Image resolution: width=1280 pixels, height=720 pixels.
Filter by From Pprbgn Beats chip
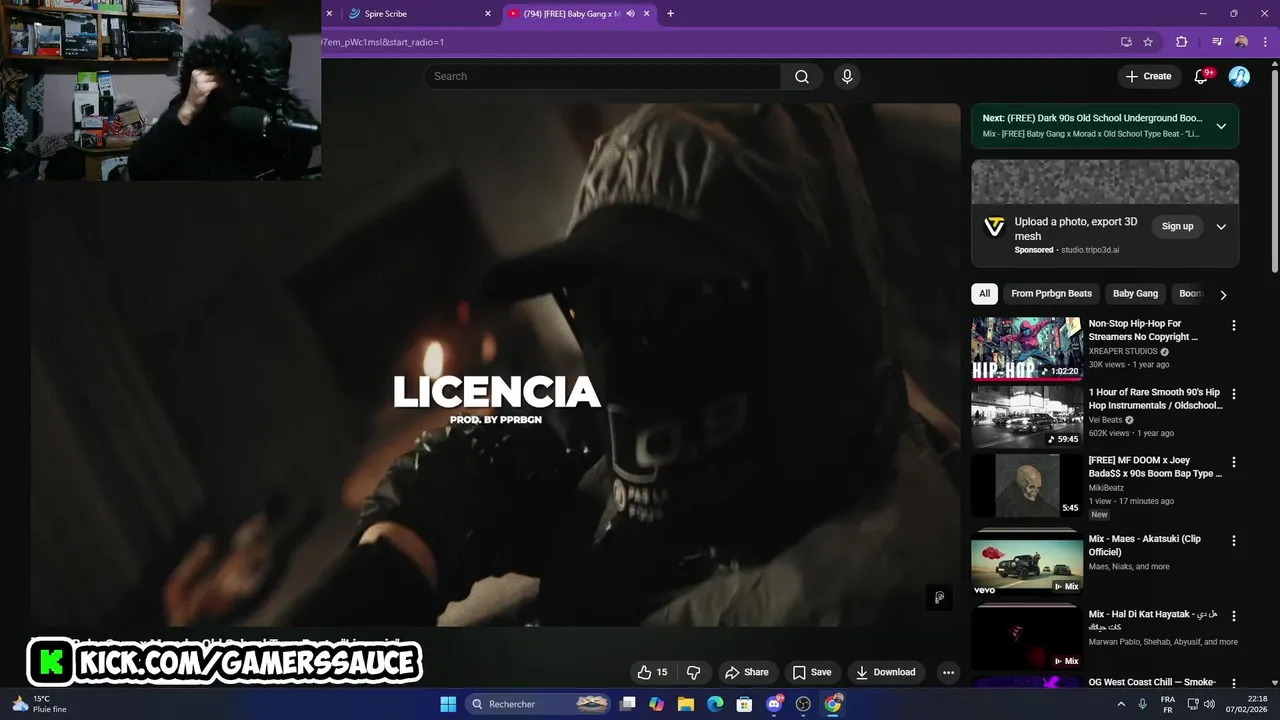1052,294
